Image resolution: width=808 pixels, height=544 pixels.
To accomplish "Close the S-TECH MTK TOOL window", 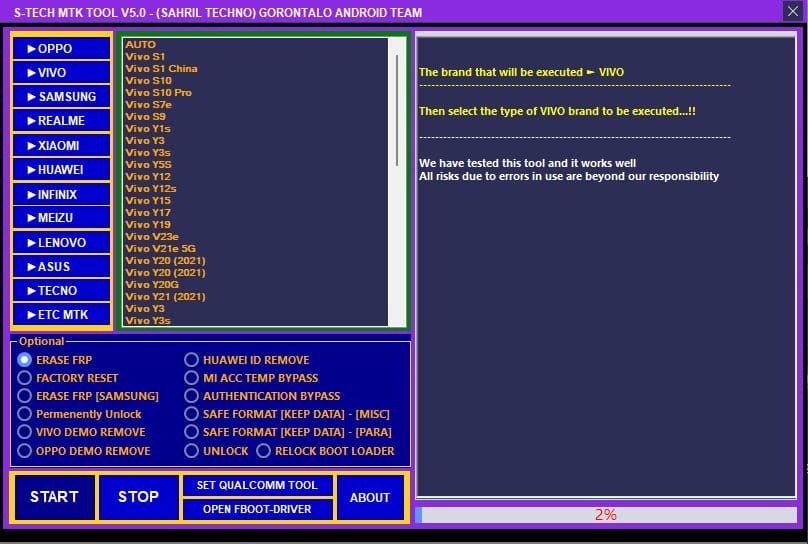I will [x=793, y=11].
